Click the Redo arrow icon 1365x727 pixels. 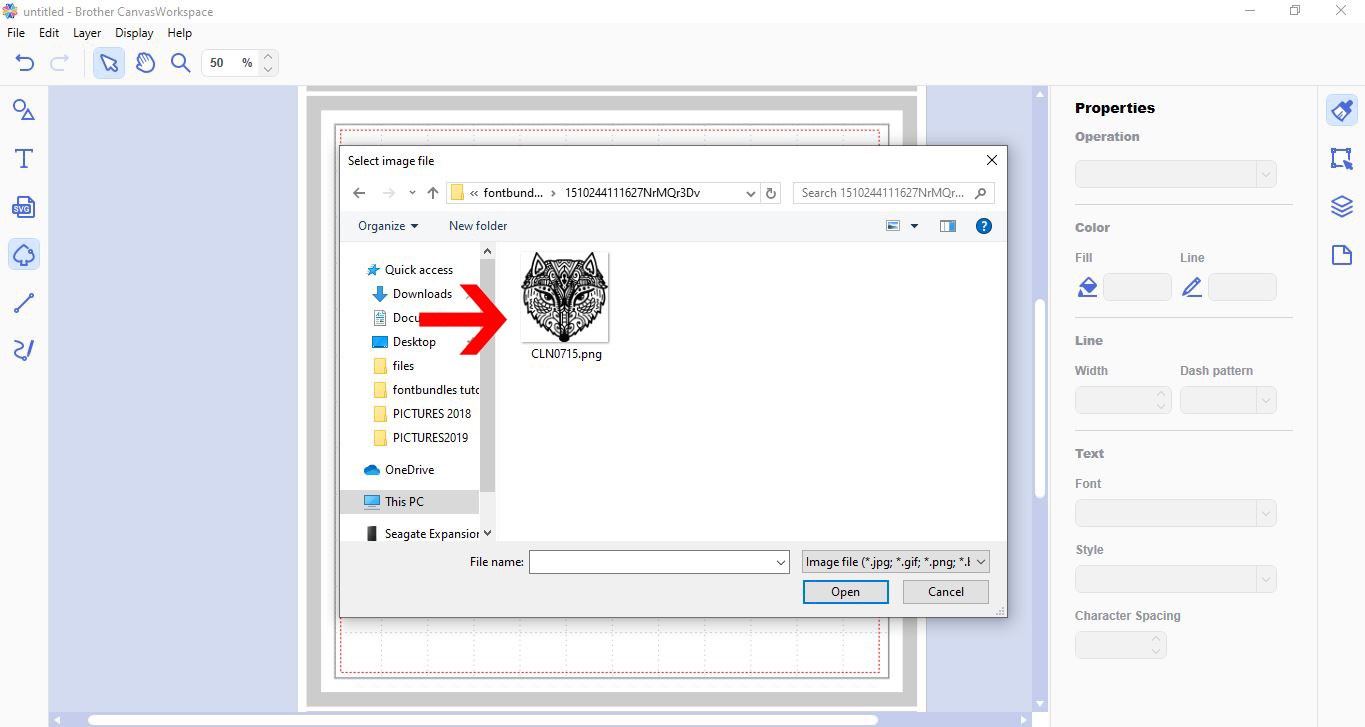point(59,63)
